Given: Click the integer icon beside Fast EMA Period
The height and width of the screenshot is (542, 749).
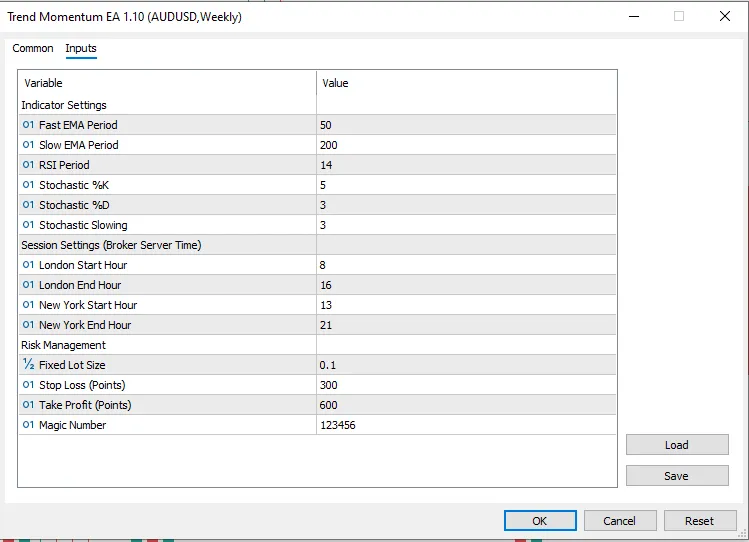Looking at the screenshot, I should (x=28, y=125).
